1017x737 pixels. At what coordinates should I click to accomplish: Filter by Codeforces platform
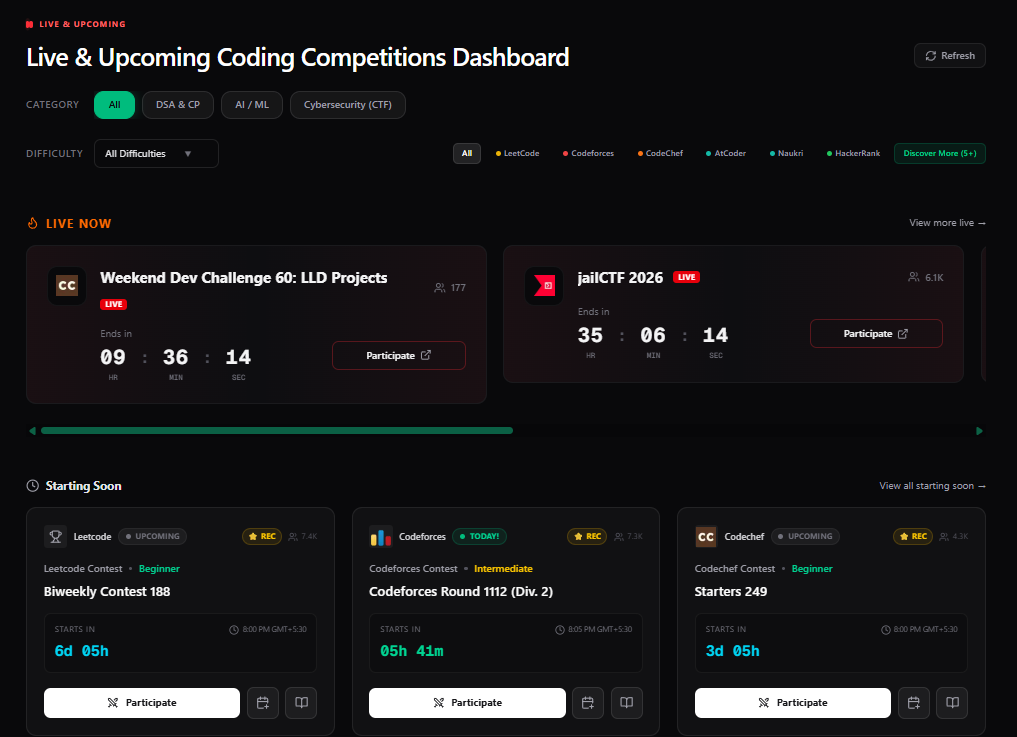(588, 154)
